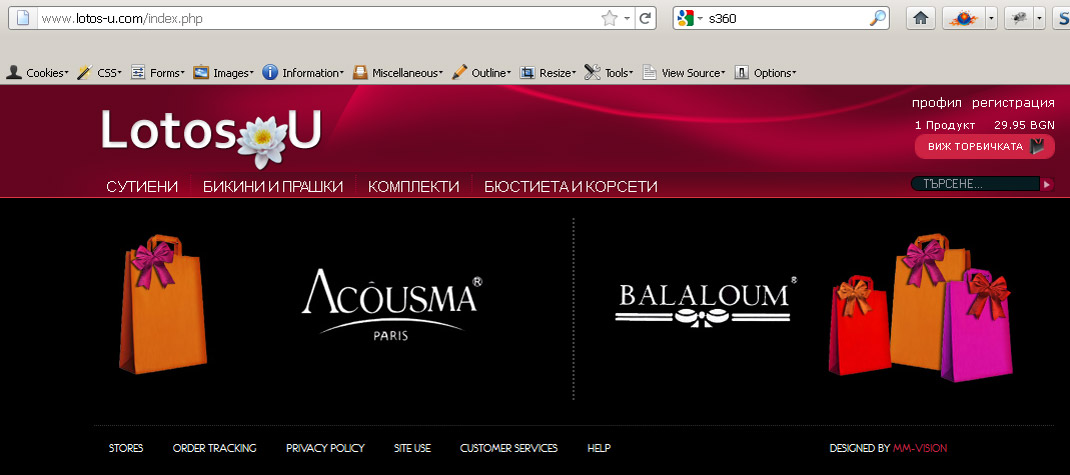Open the HELP footer link
1070x475 pixels.
coord(598,448)
